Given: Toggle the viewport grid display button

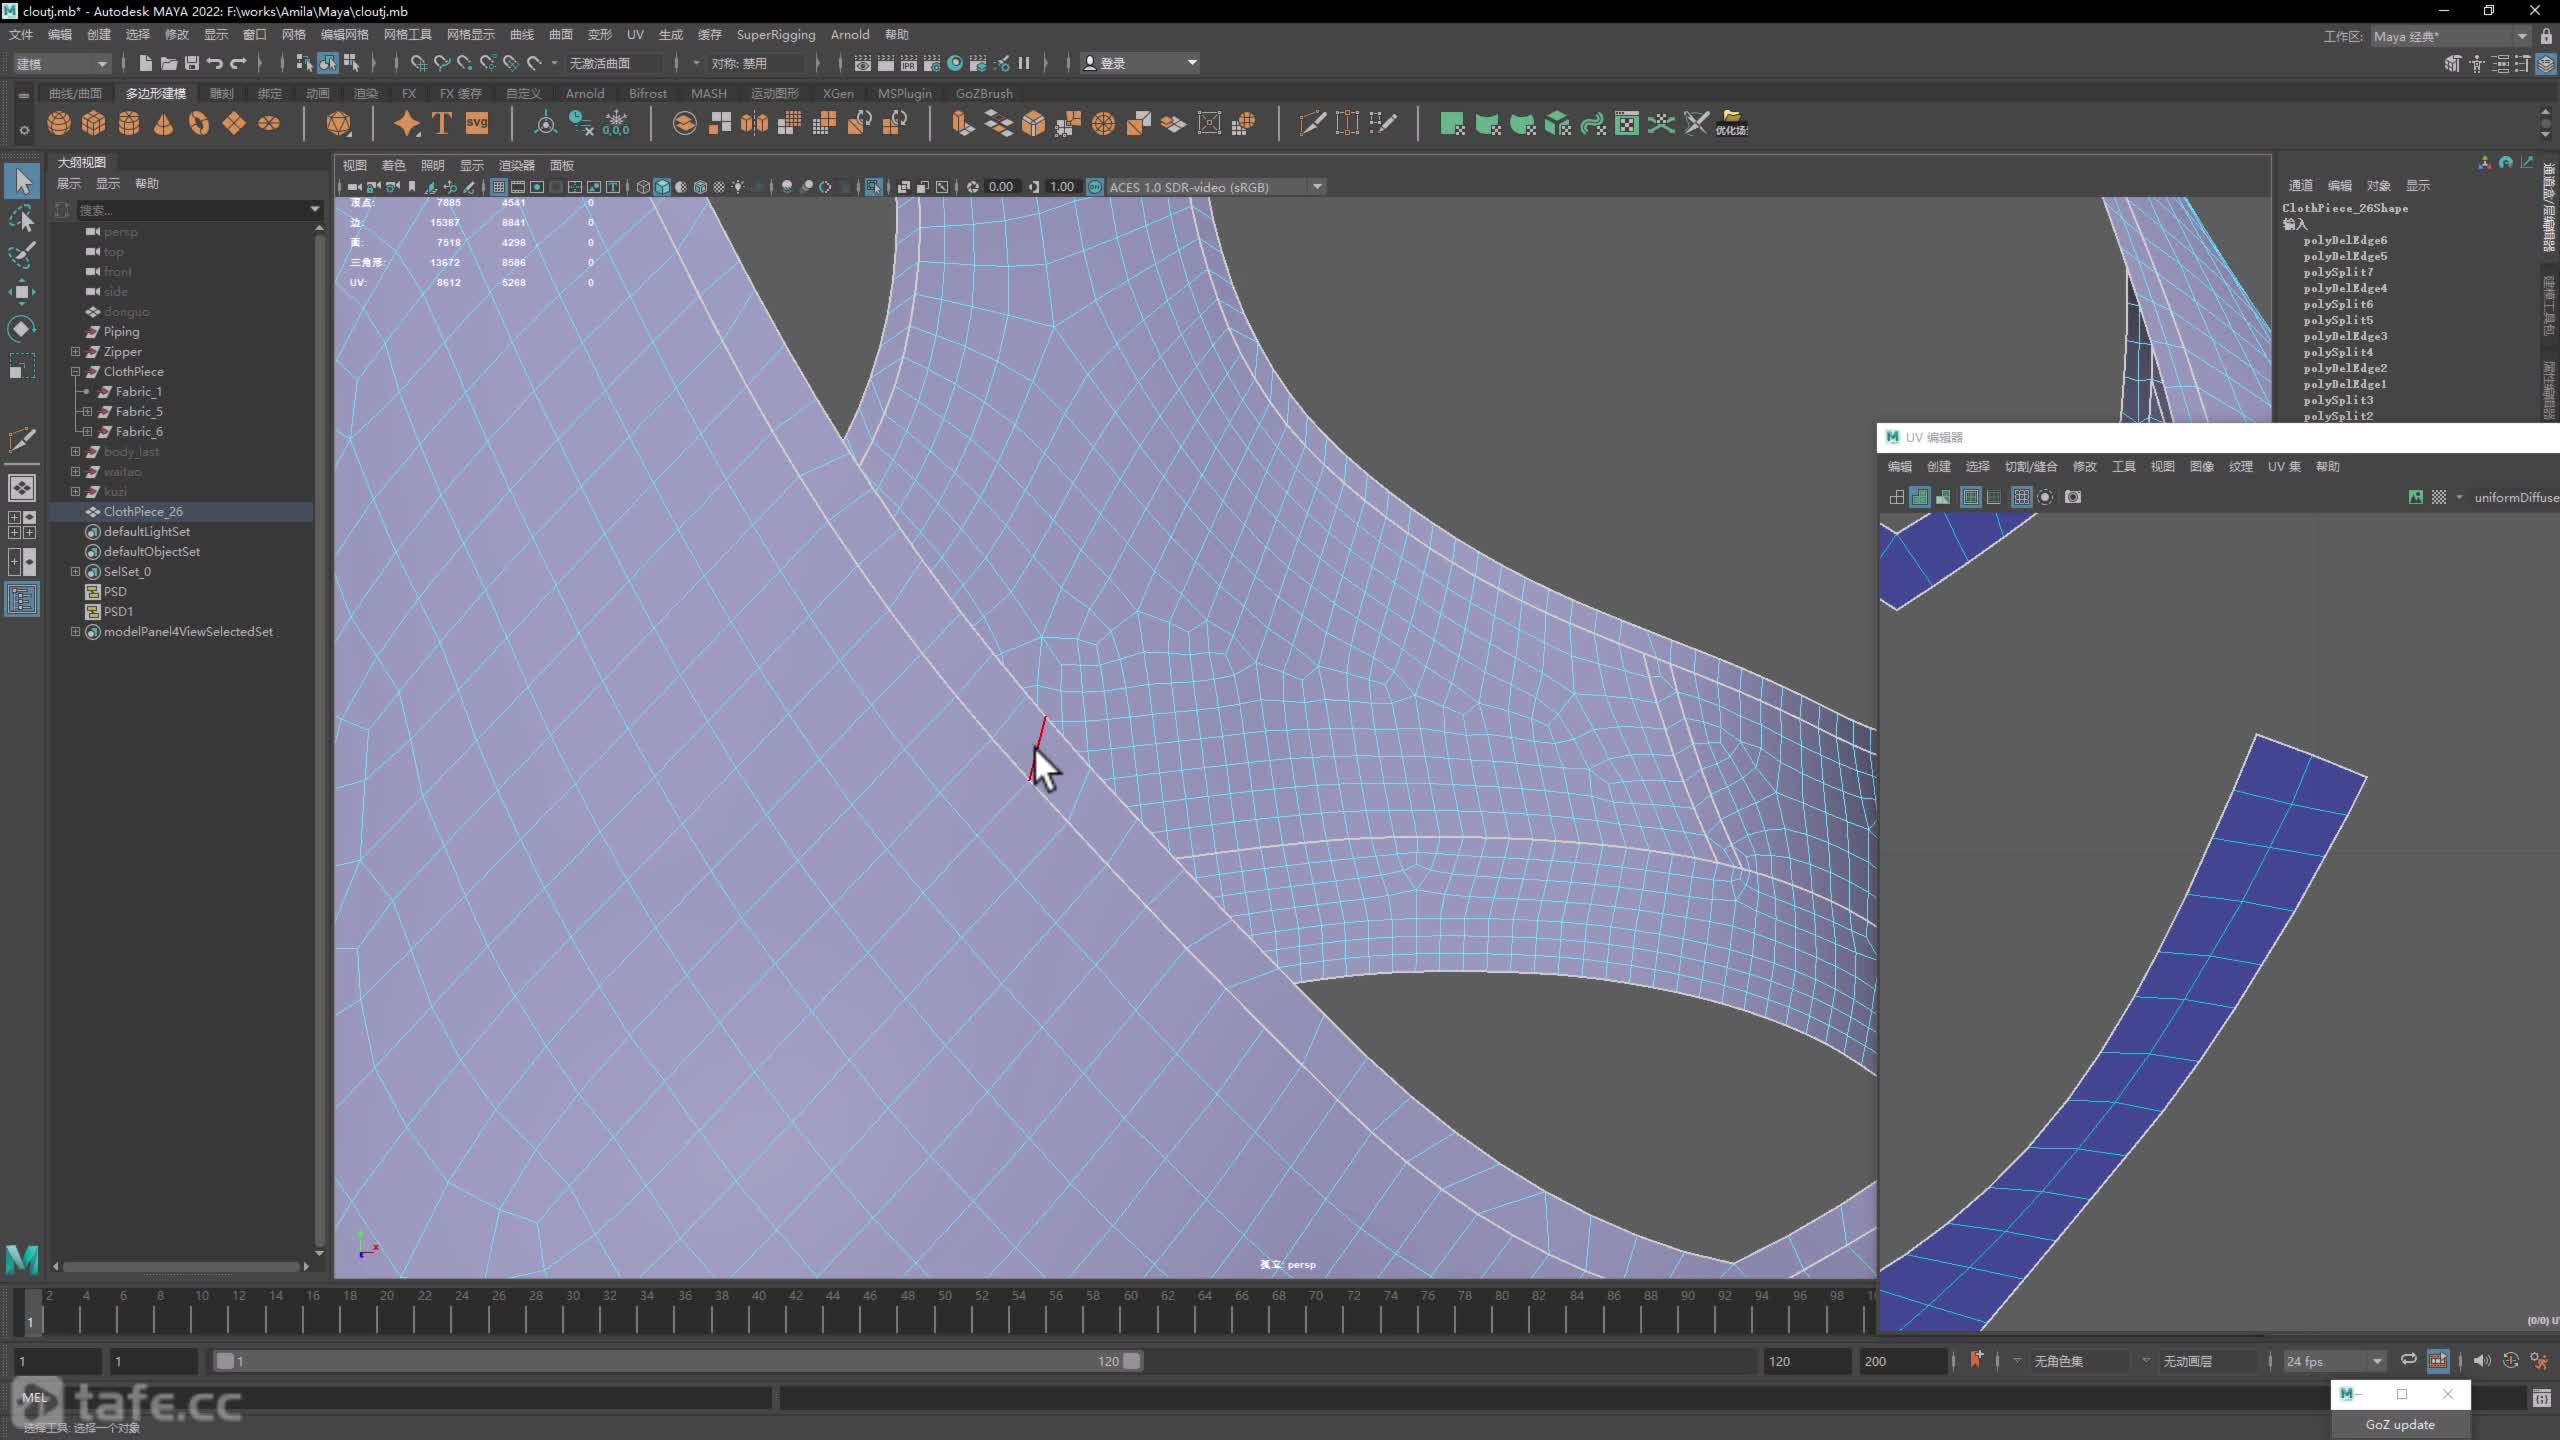Looking at the screenshot, I should point(498,187).
